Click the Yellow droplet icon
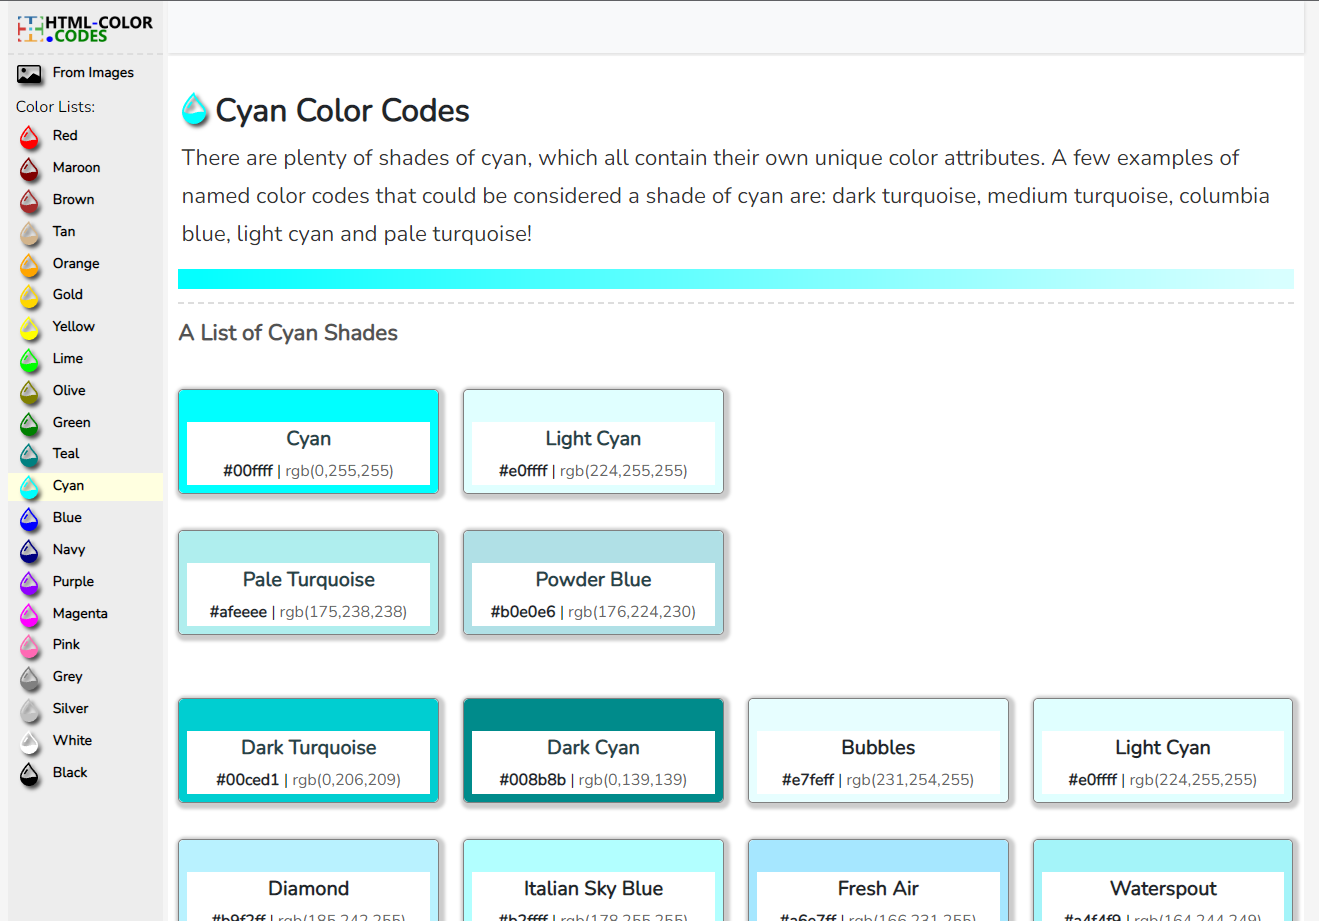 click(x=30, y=328)
